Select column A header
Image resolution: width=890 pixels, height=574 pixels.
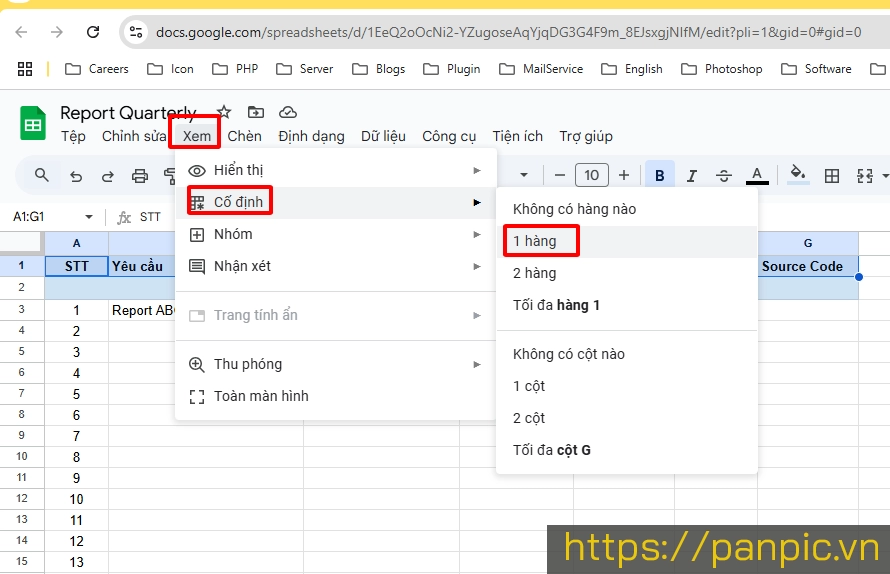[x=77, y=243]
